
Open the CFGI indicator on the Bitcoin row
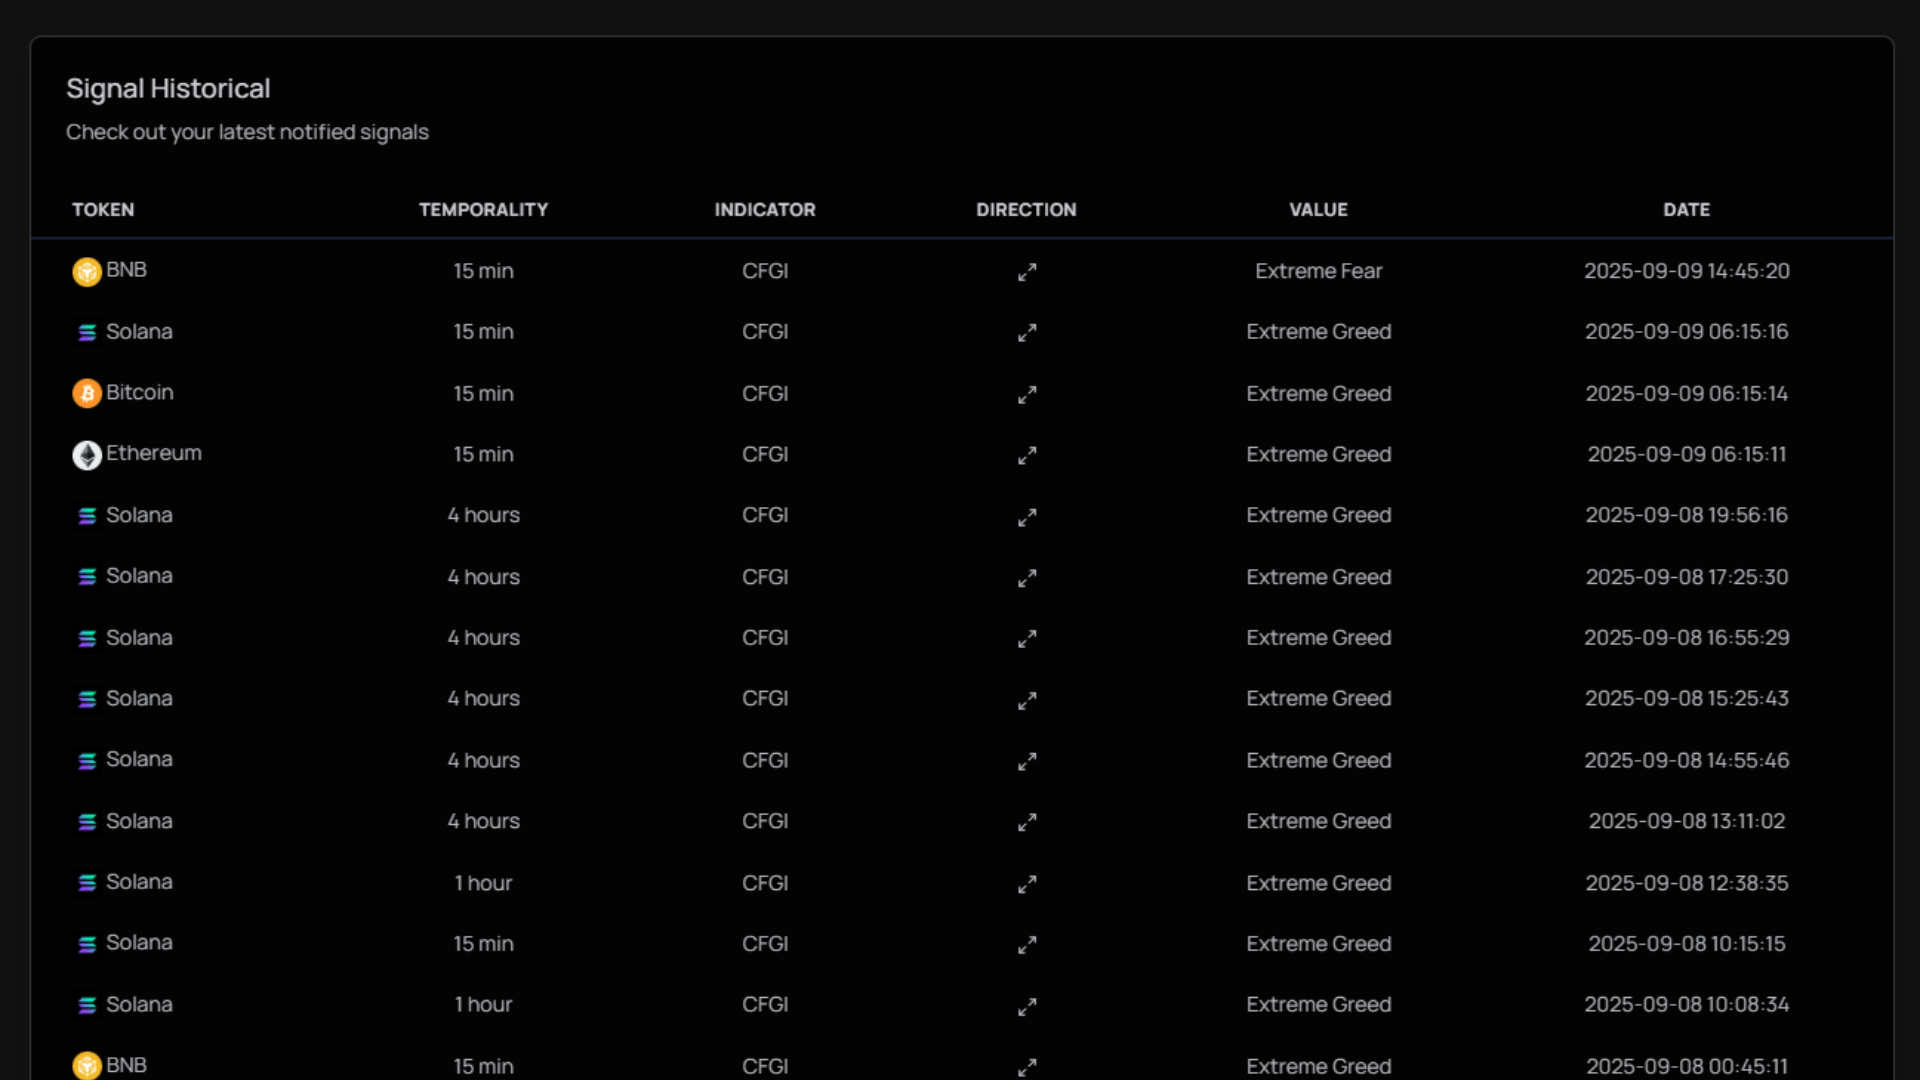764,394
